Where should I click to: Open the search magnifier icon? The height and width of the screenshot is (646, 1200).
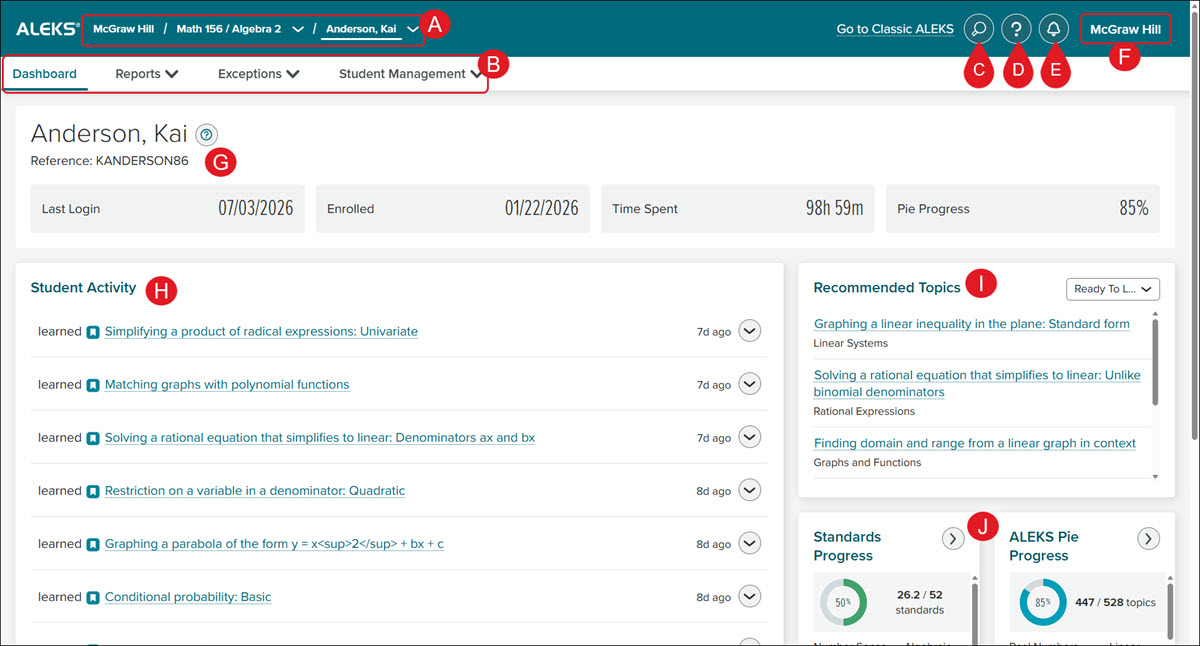coord(979,29)
